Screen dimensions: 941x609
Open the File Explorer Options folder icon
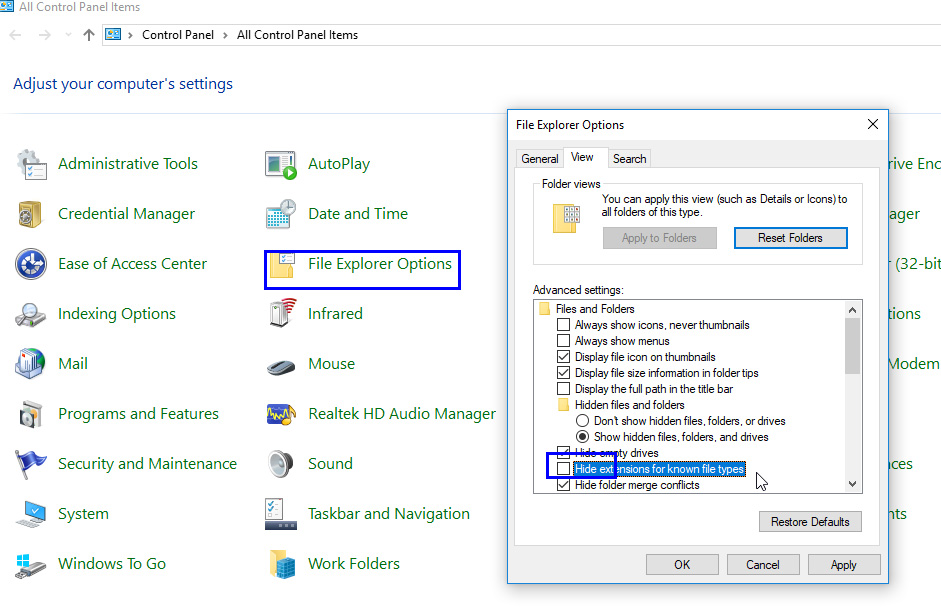pos(281,265)
